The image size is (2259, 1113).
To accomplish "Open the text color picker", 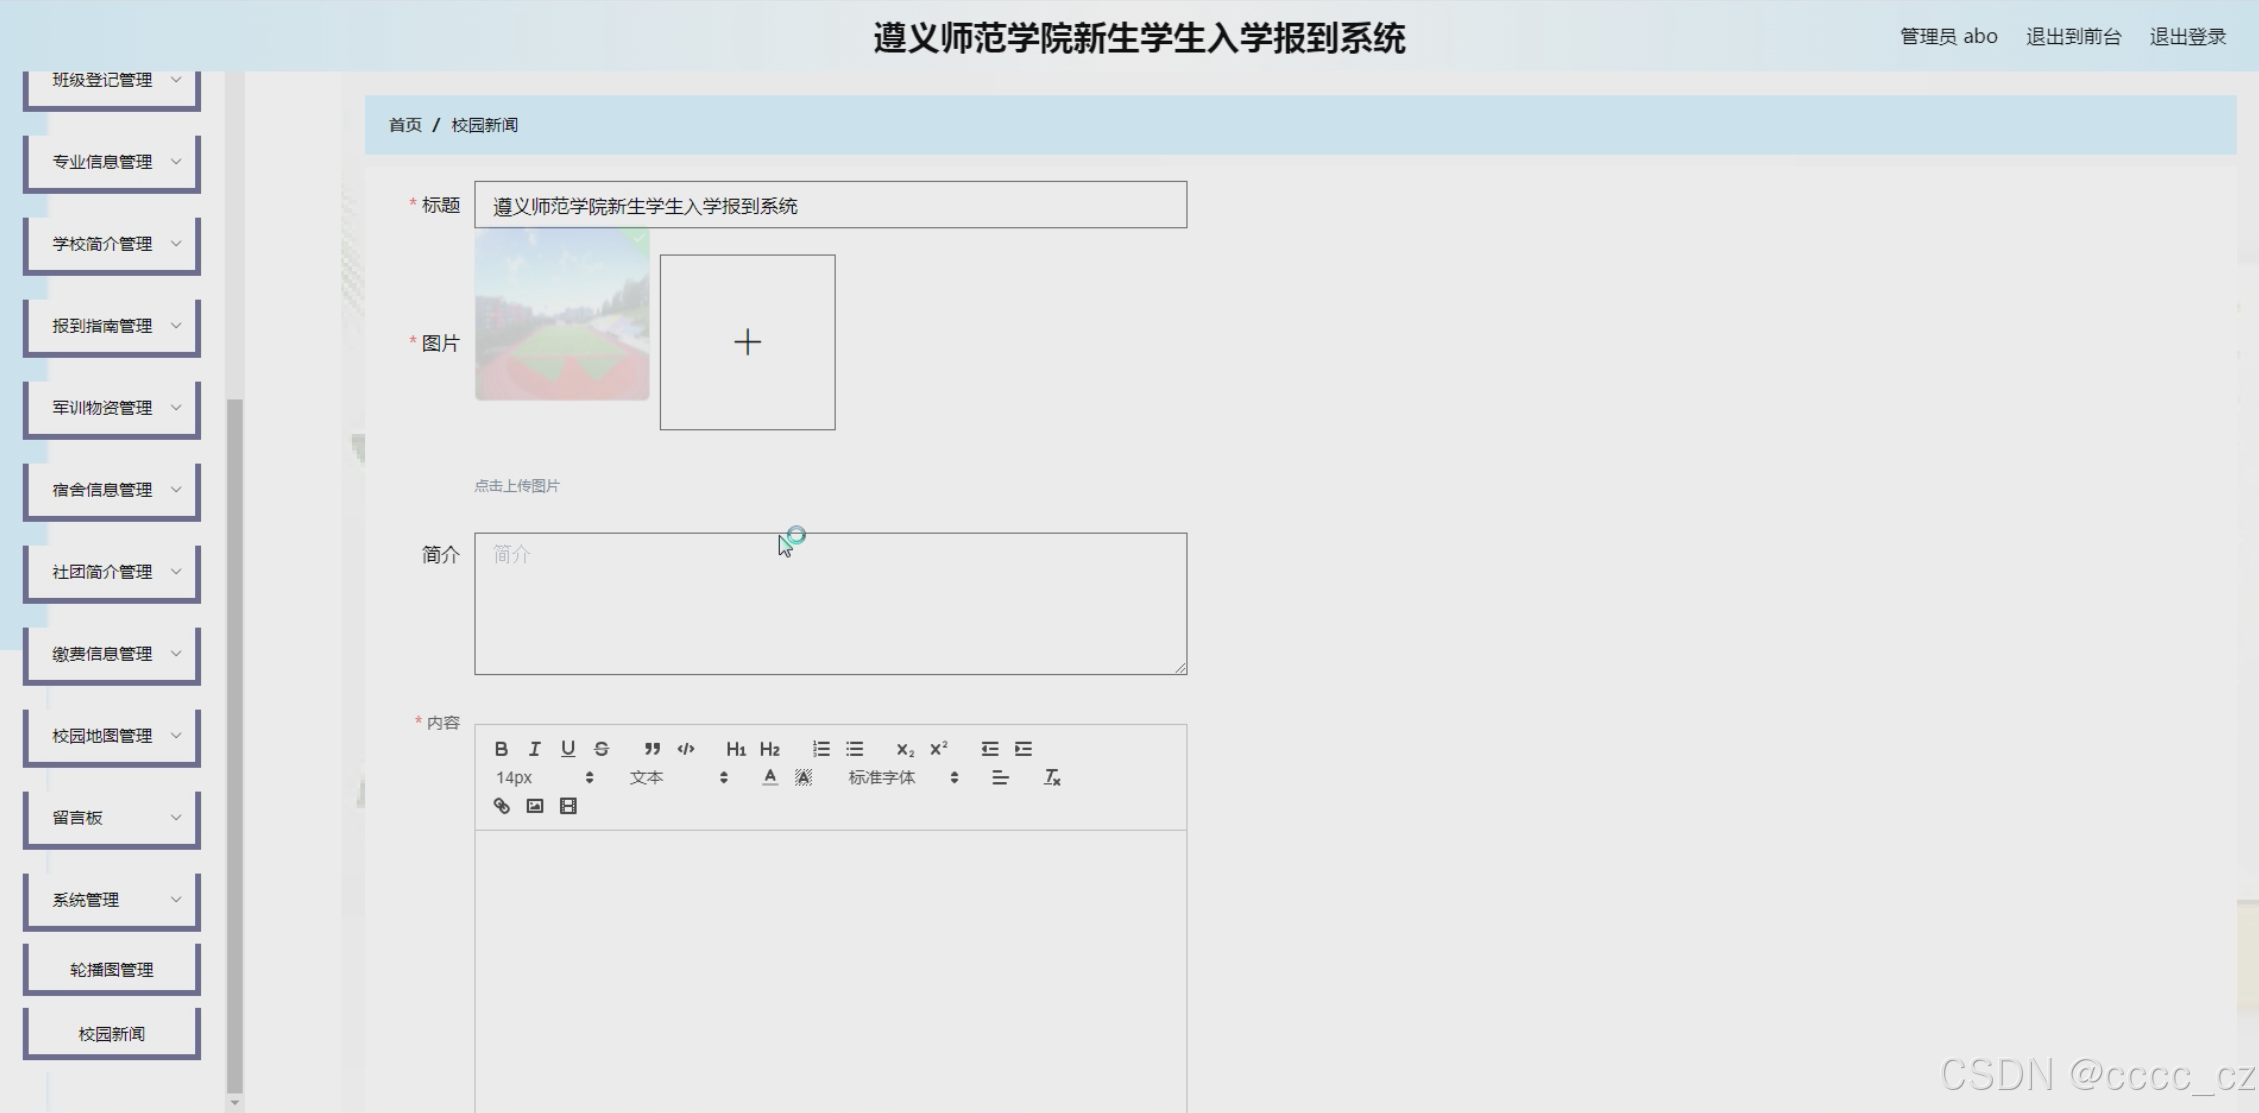I will tap(770, 778).
